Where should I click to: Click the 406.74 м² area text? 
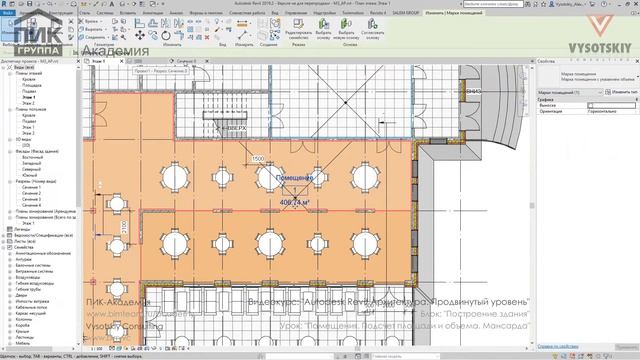(x=294, y=202)
